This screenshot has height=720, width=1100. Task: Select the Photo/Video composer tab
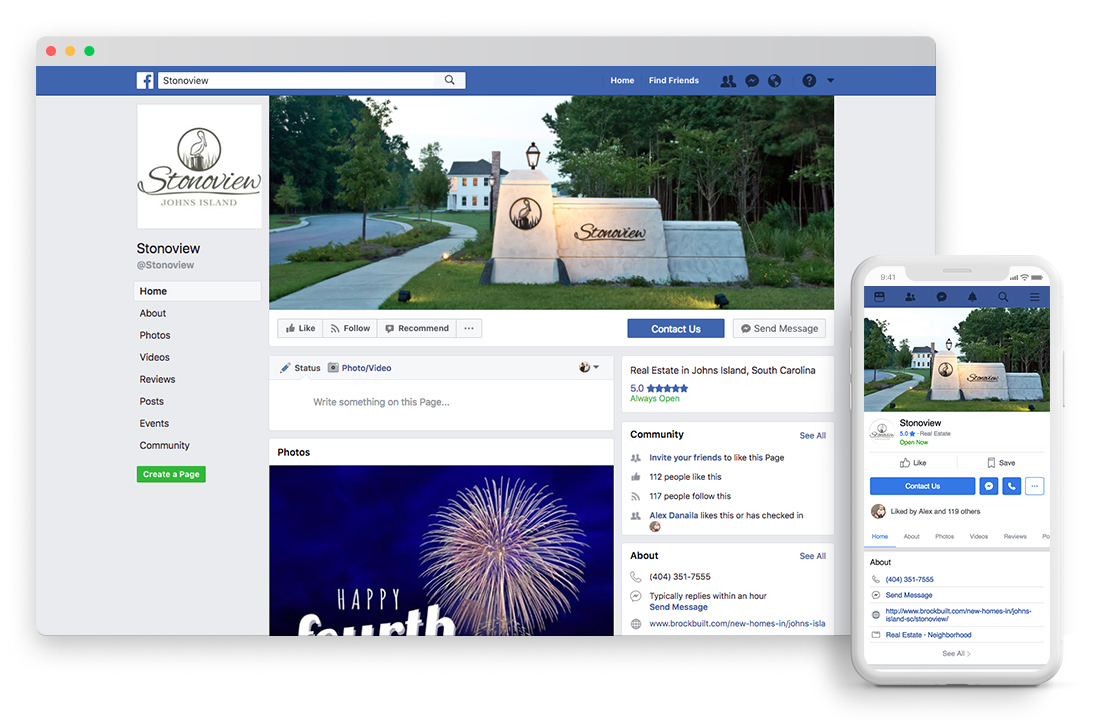[360, 368]
